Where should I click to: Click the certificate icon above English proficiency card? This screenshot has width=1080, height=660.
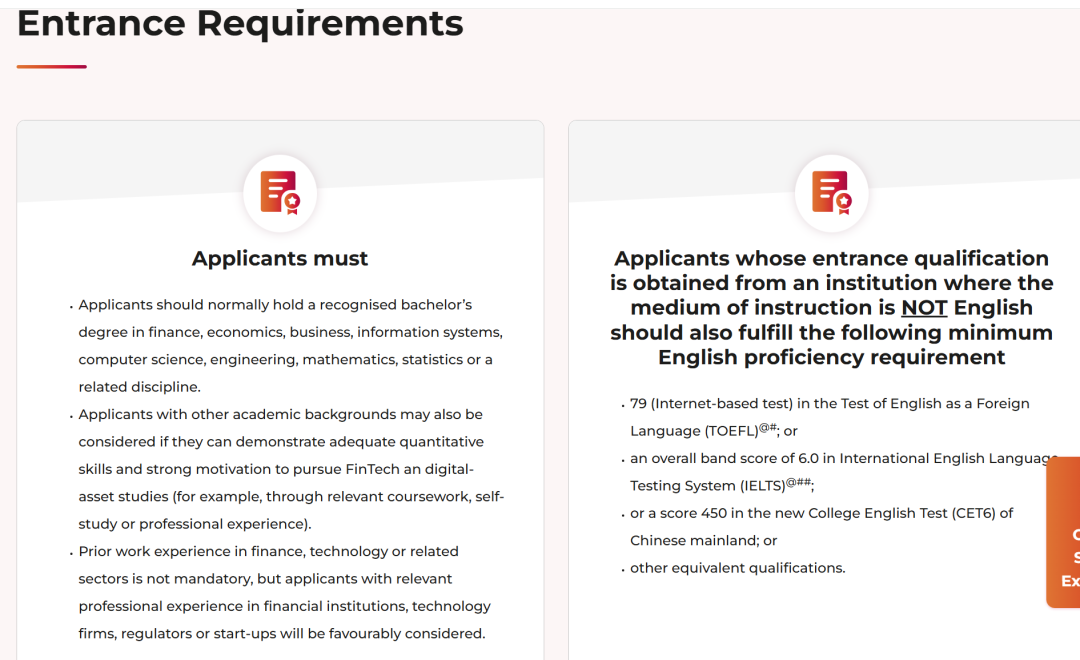831,193
